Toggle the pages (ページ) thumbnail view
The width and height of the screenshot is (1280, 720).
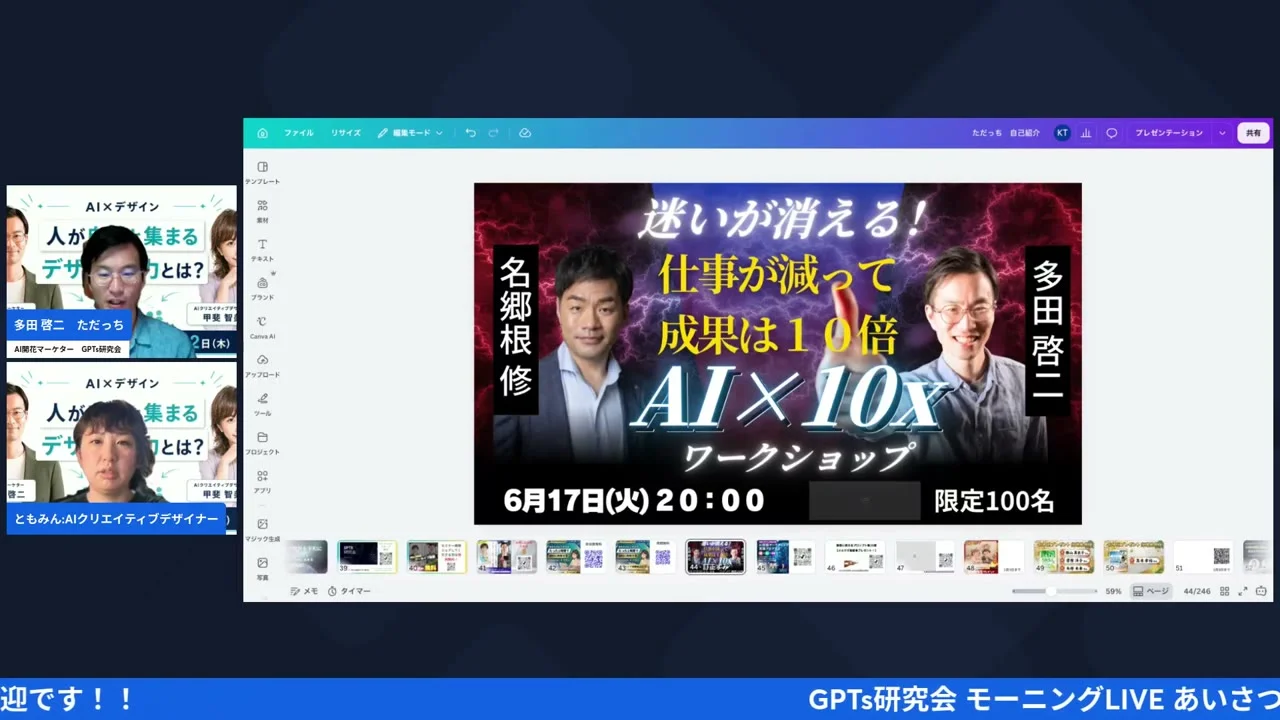point(1151,591)
